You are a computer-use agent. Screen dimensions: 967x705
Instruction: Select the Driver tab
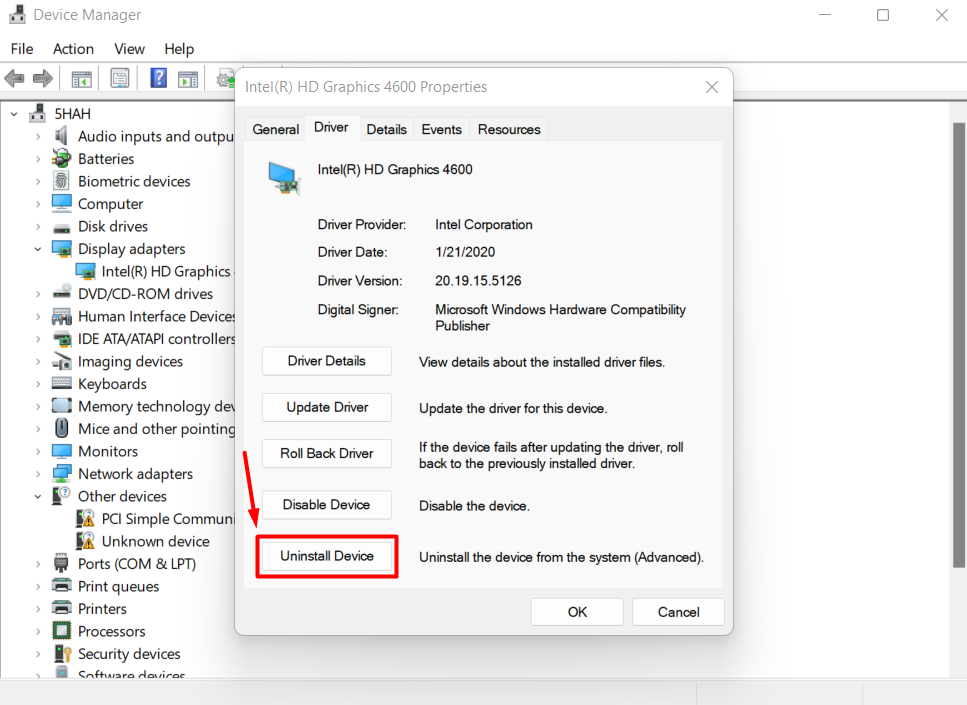coord(332,128)
